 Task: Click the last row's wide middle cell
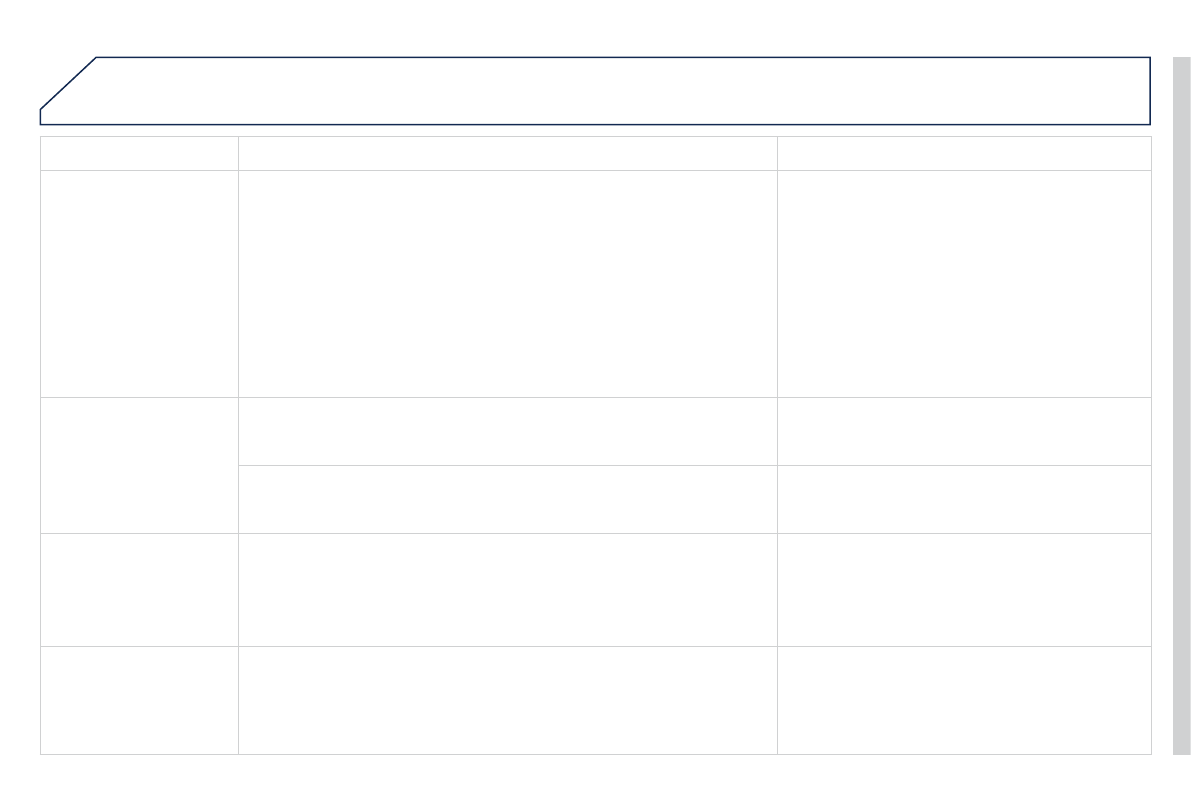(x=507, y=700)
